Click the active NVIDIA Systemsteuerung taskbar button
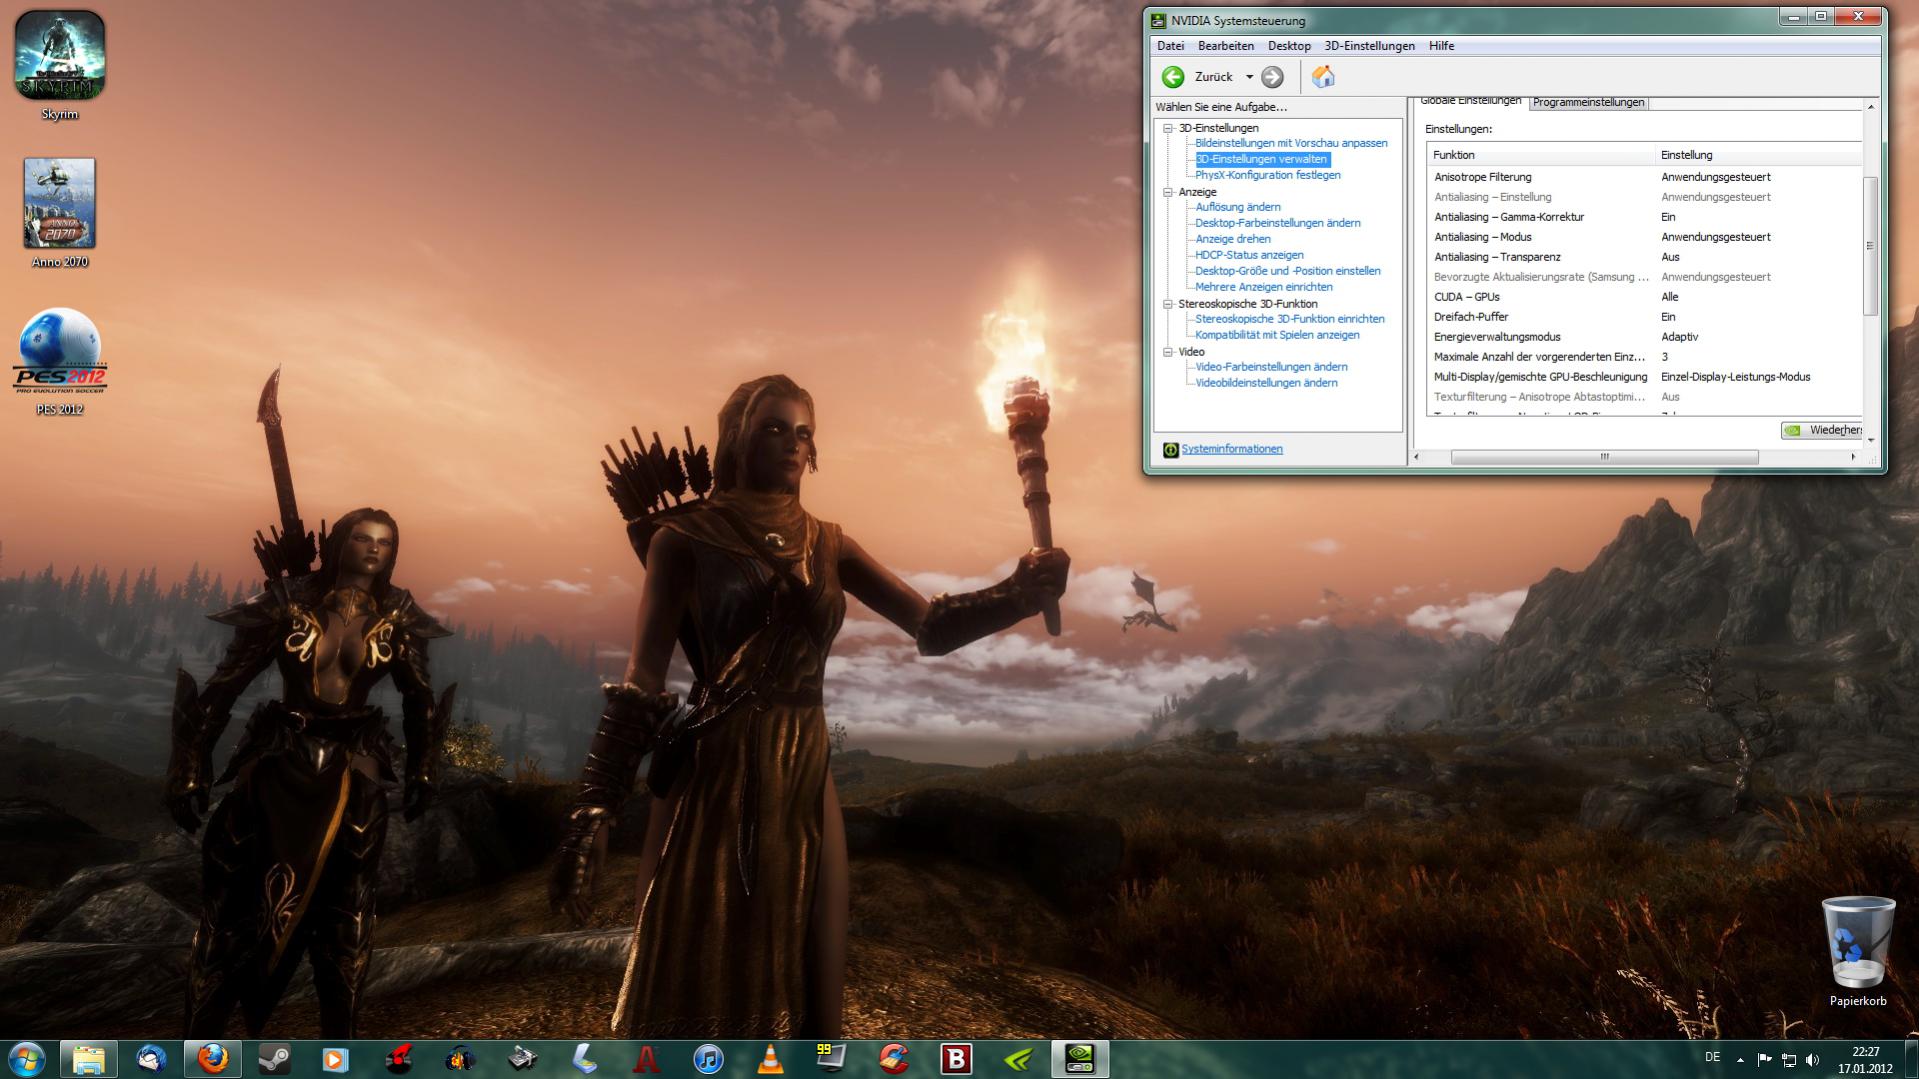 1080,1059
